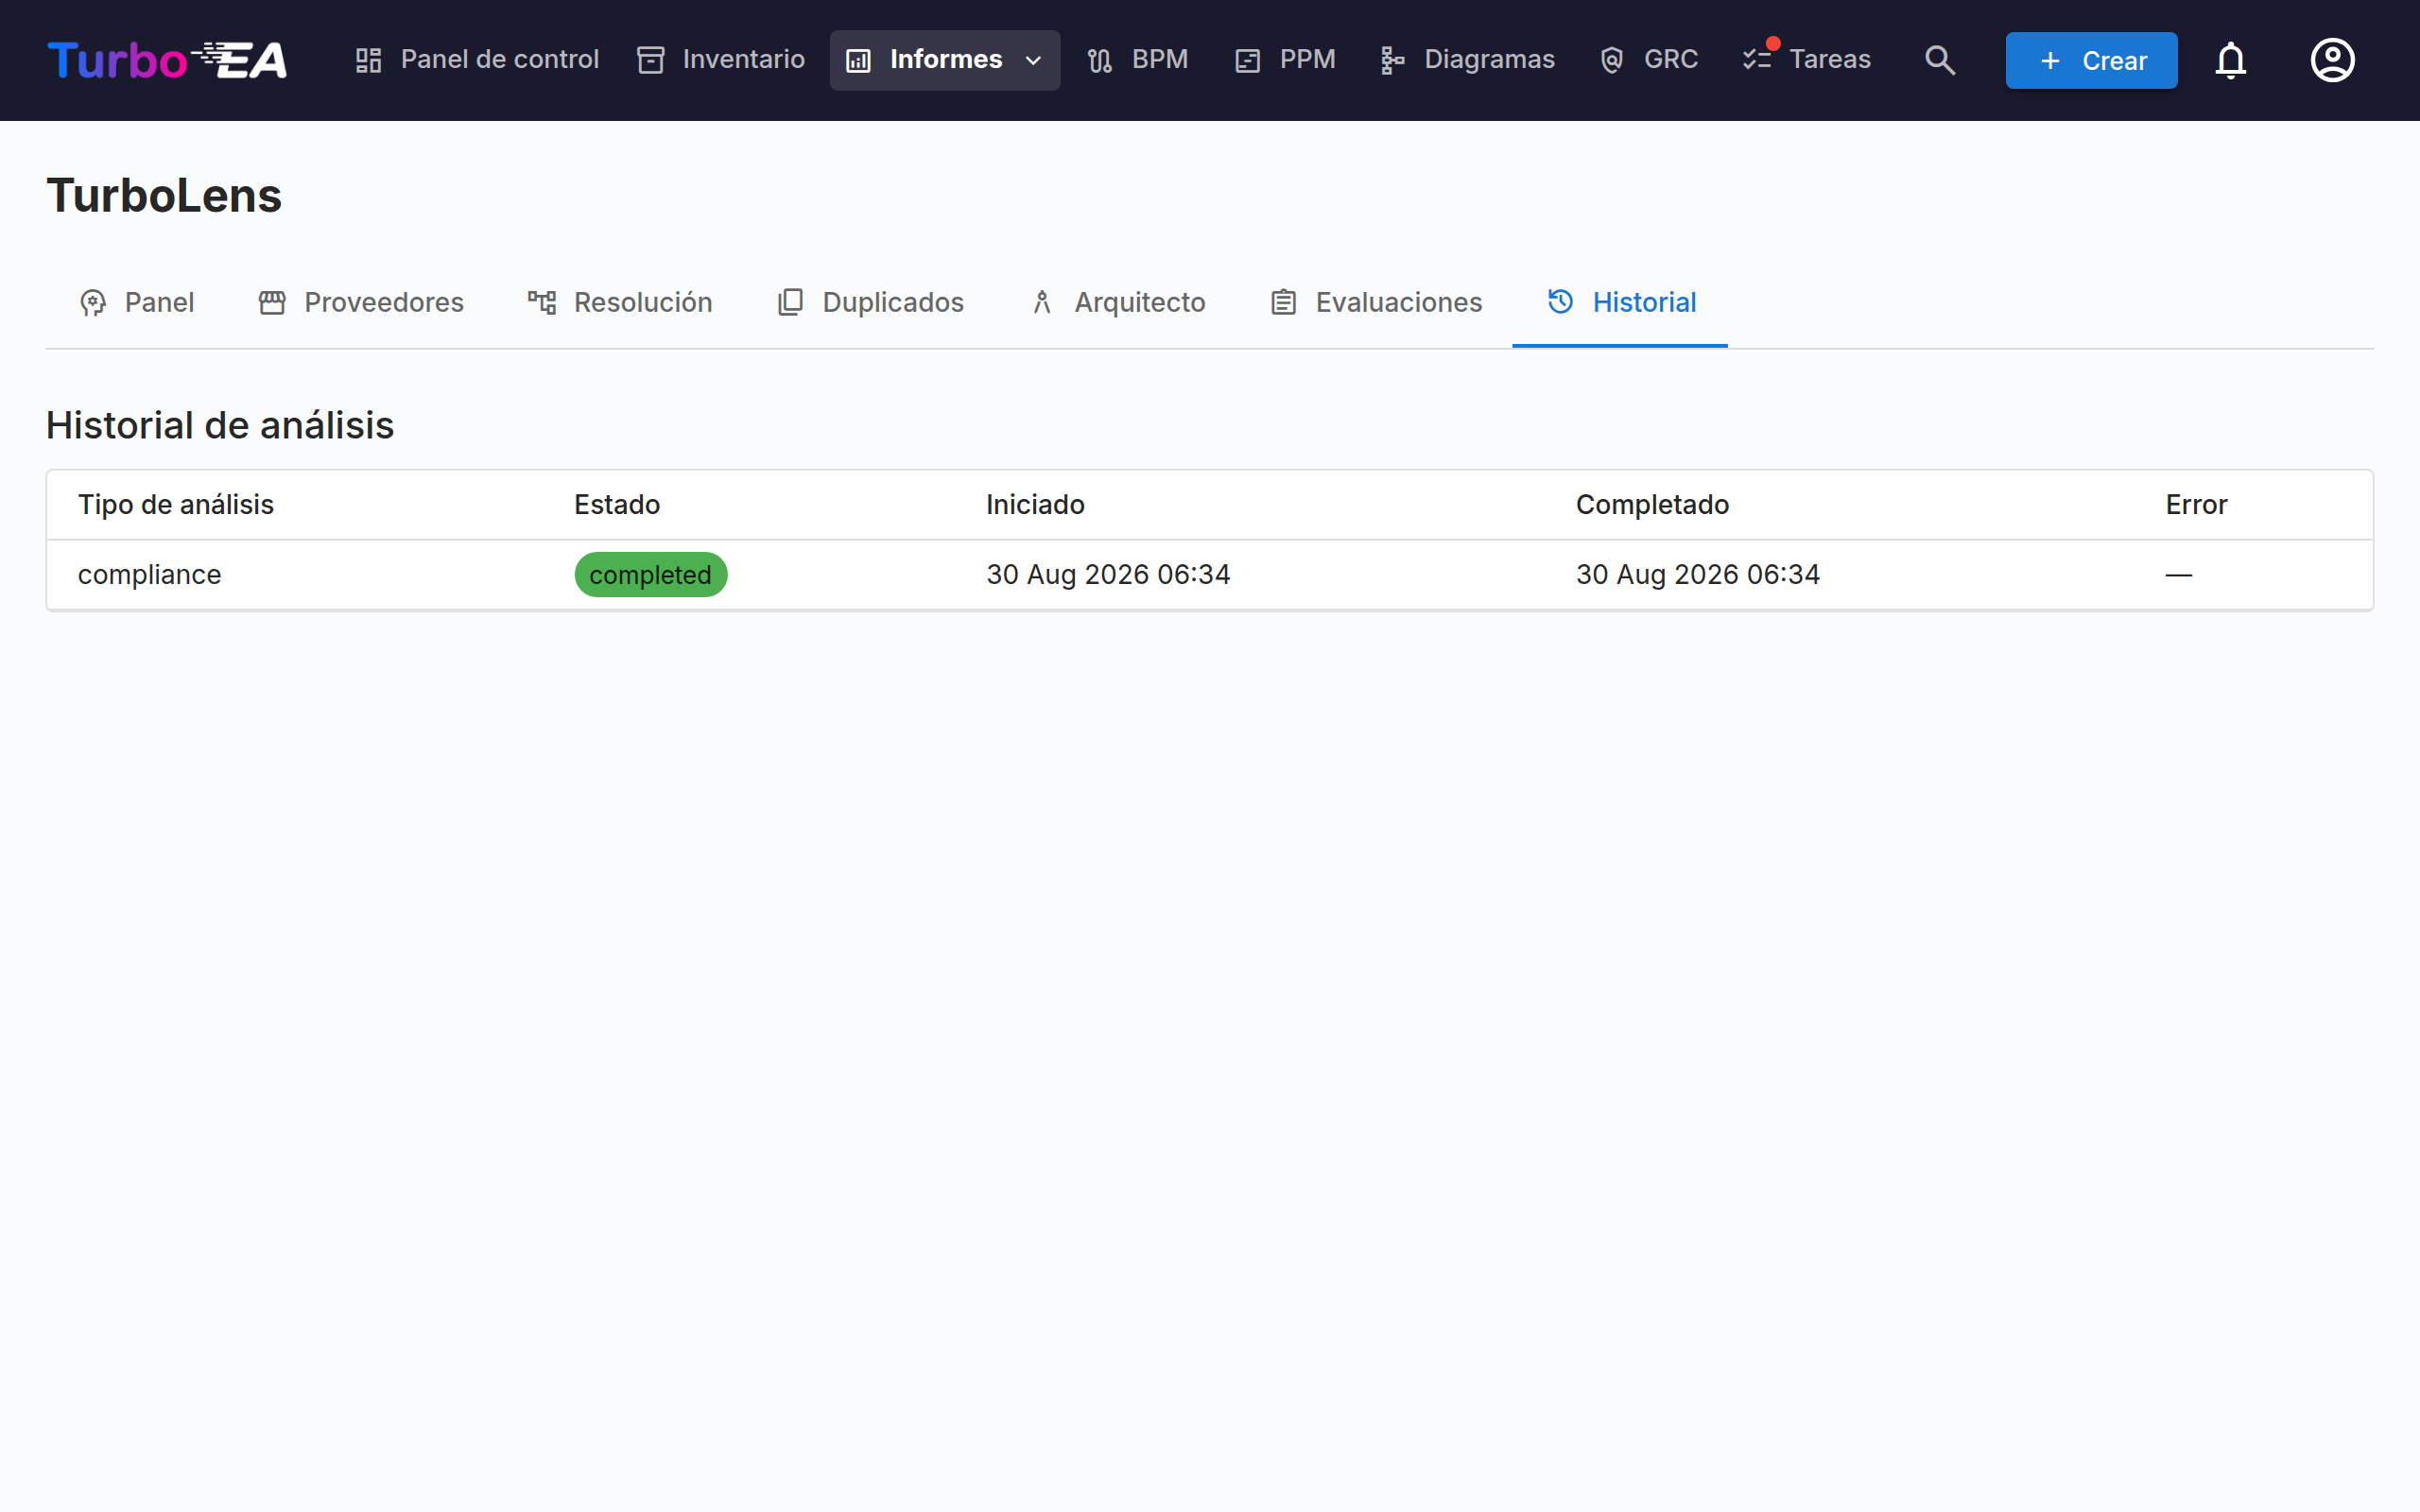
Task: Open the notifications bell
Action: [2230, 60]
